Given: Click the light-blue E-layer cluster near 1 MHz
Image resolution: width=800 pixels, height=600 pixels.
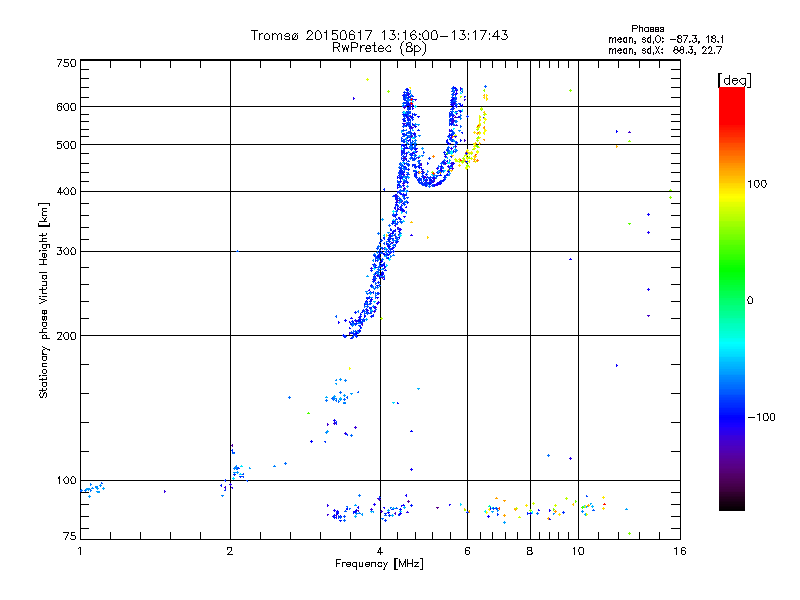Looking at the screenshot, I should [93, 489].
